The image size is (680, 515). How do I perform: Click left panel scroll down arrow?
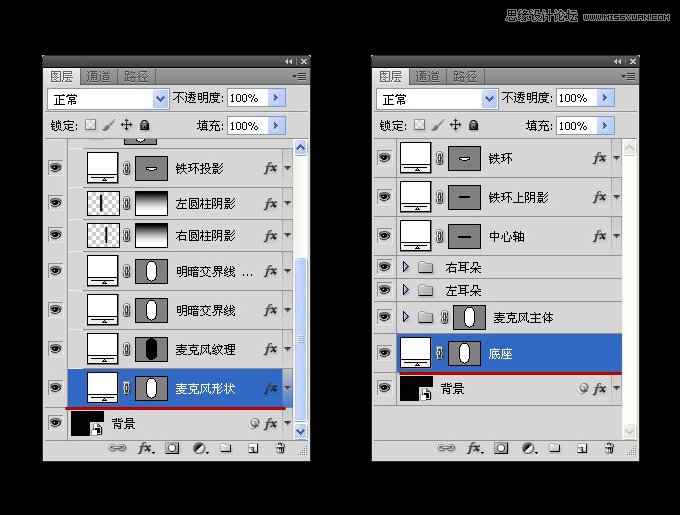pos(300,431)
